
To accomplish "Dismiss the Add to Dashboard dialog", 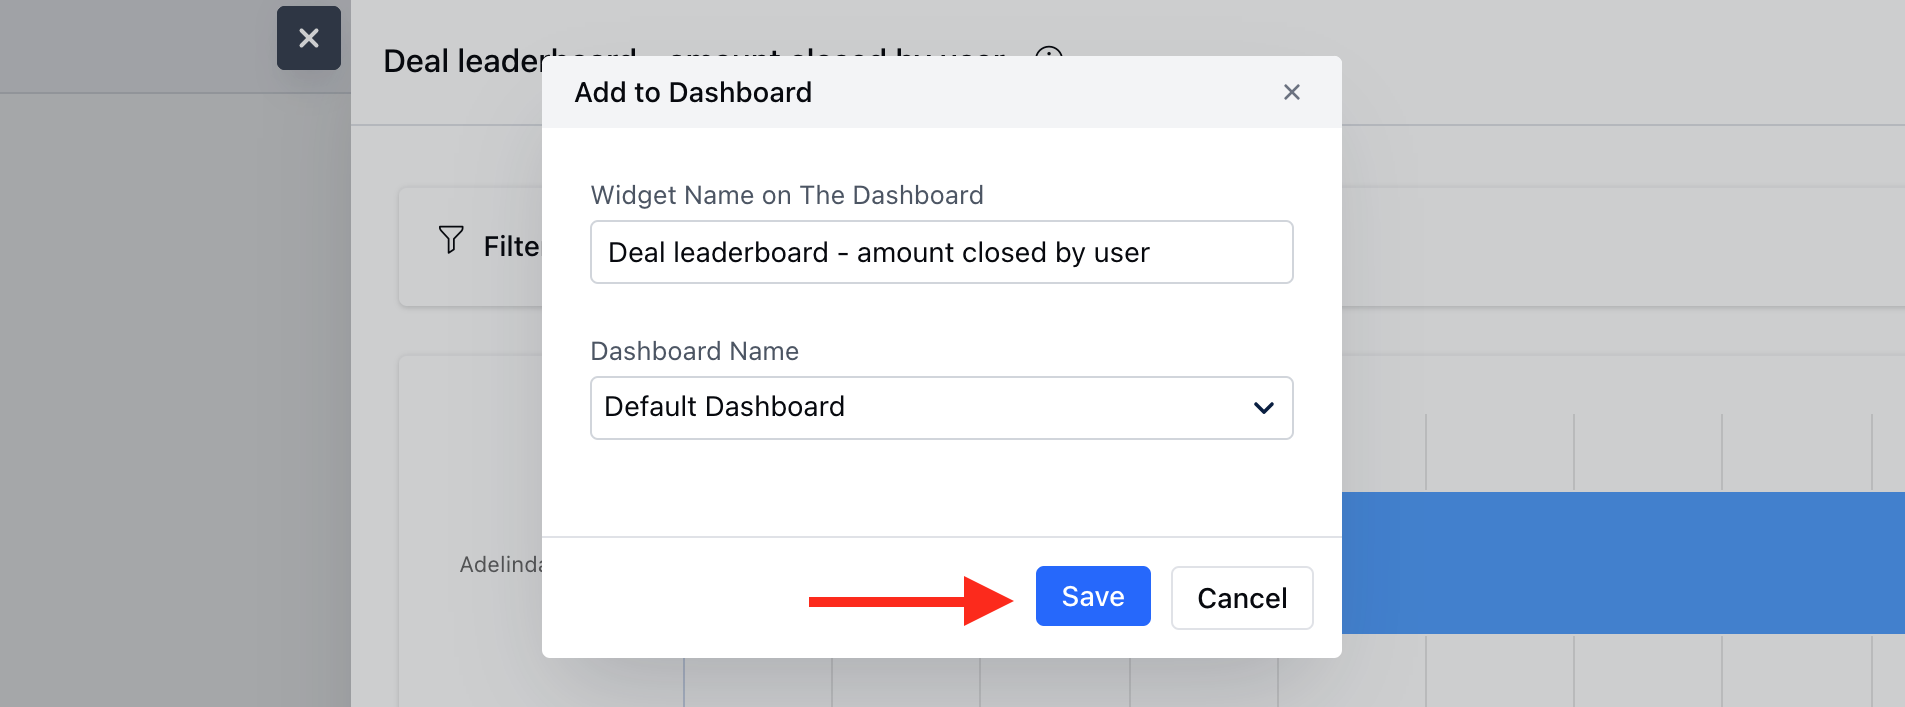I will pyautogui.click(x=1292, y=92).
